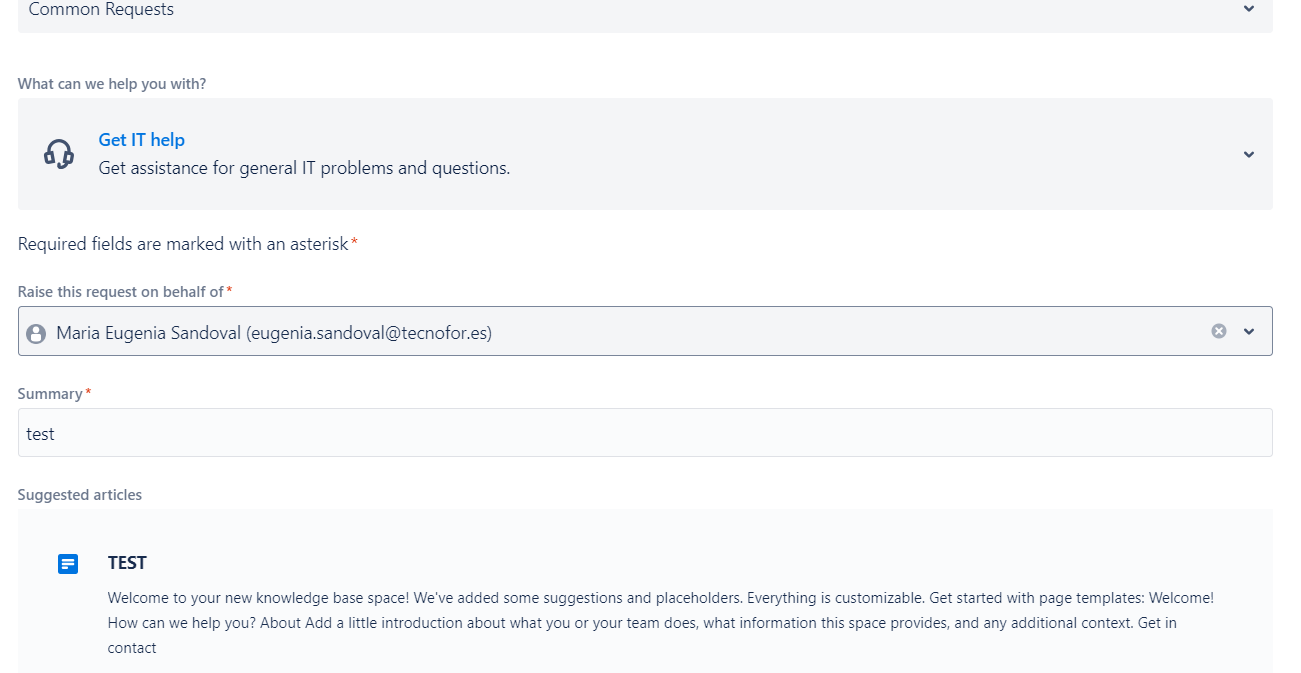Click the Suggested articles heading
Viewport: 1301px width, 673px height.
click(80, 495)
